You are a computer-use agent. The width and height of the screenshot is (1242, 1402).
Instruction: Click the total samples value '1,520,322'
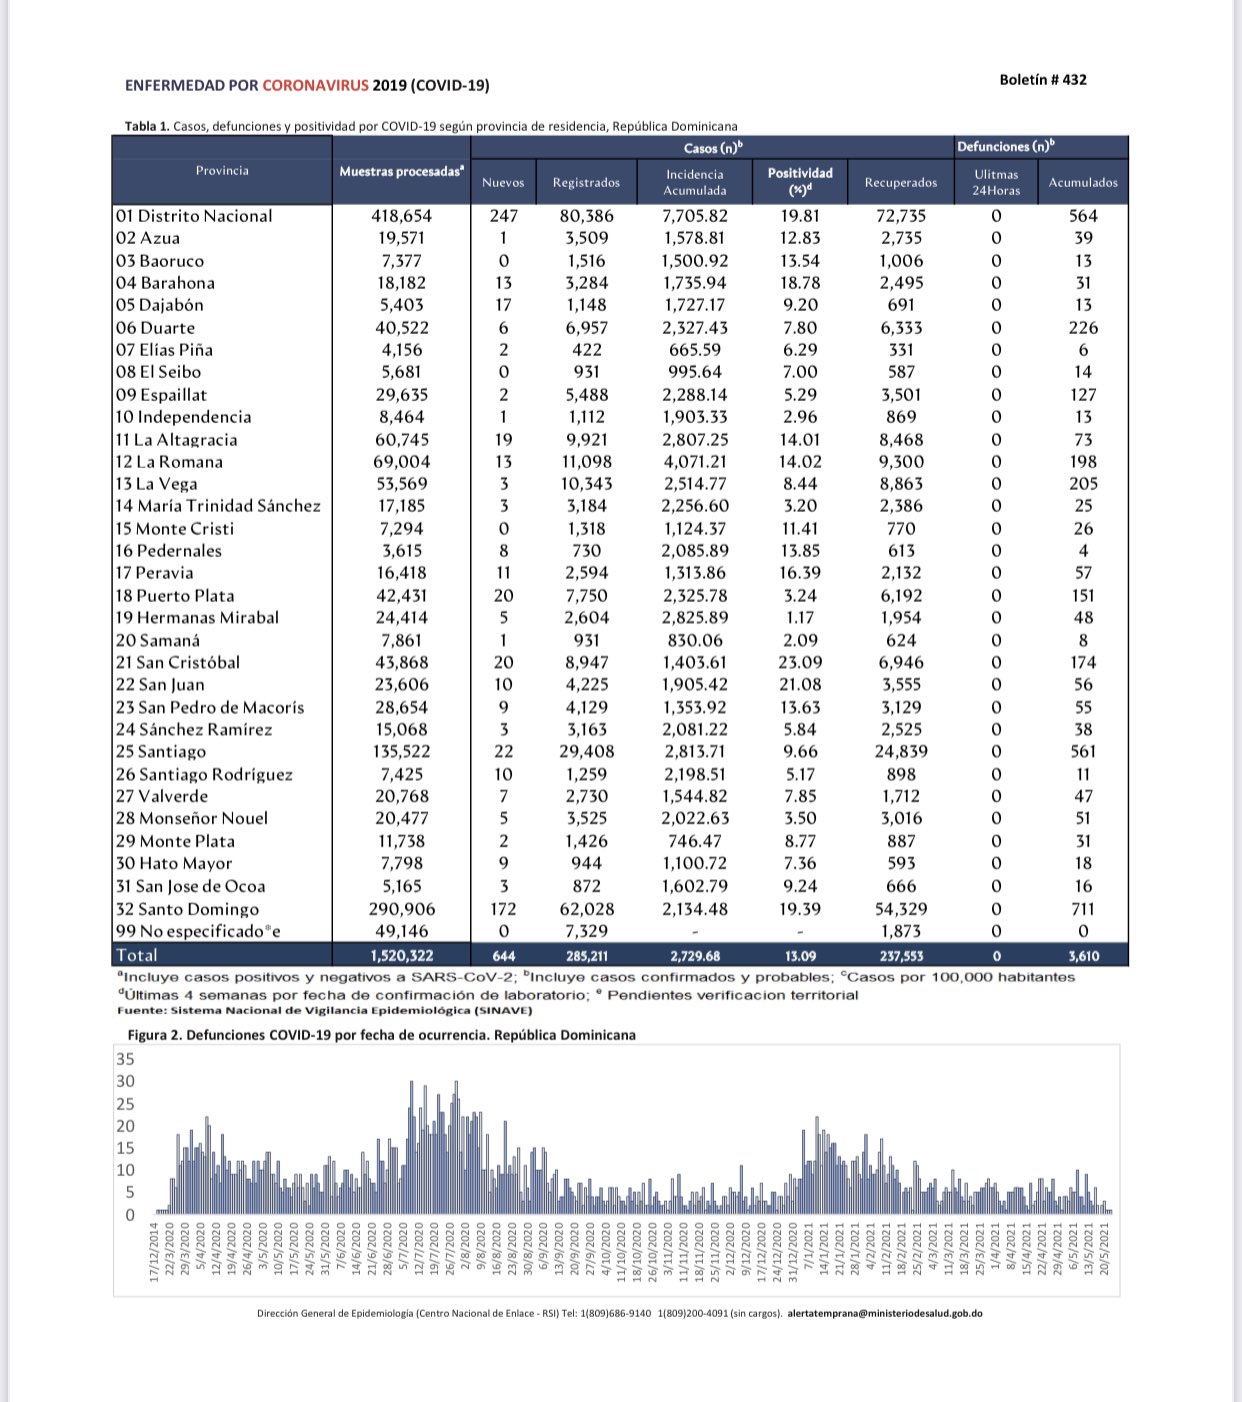pos(401,956)
